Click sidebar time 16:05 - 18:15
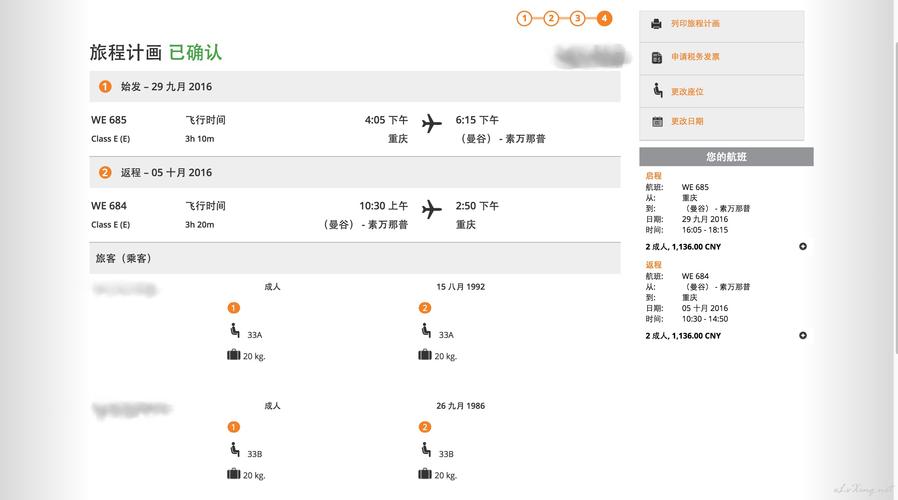Viewport: 898px width, 500px height. coord(704,230)
